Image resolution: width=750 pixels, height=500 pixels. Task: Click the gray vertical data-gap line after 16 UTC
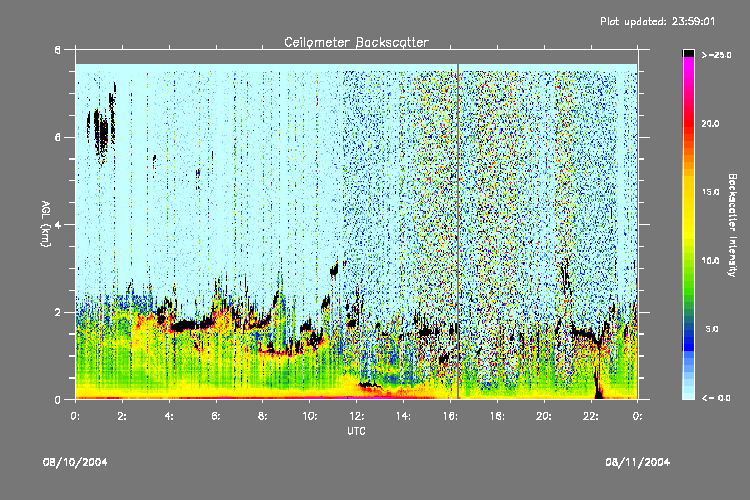point(458,231)
